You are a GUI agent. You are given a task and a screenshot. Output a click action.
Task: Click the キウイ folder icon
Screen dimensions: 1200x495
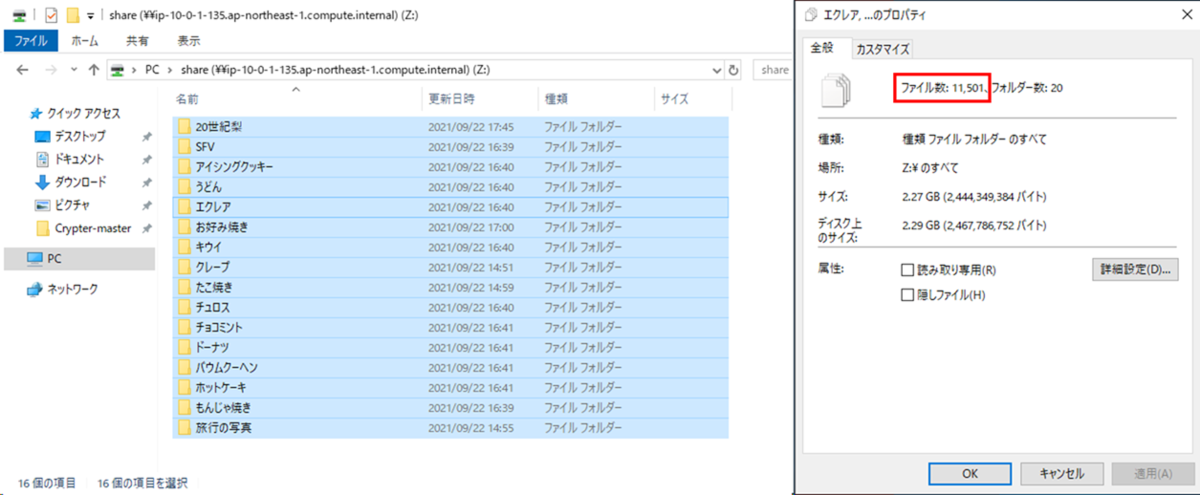184,247
